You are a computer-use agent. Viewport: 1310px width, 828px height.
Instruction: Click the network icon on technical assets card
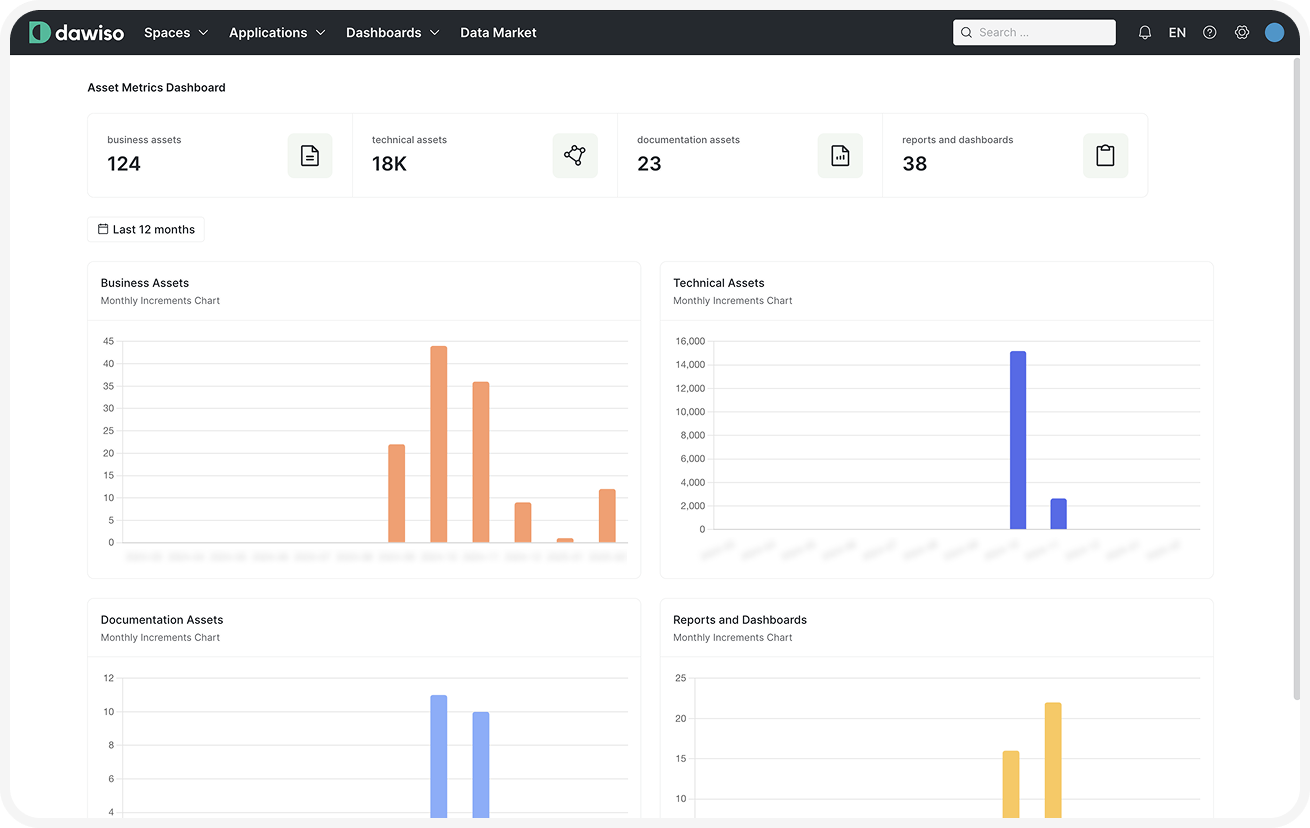(x=574, y=156)
